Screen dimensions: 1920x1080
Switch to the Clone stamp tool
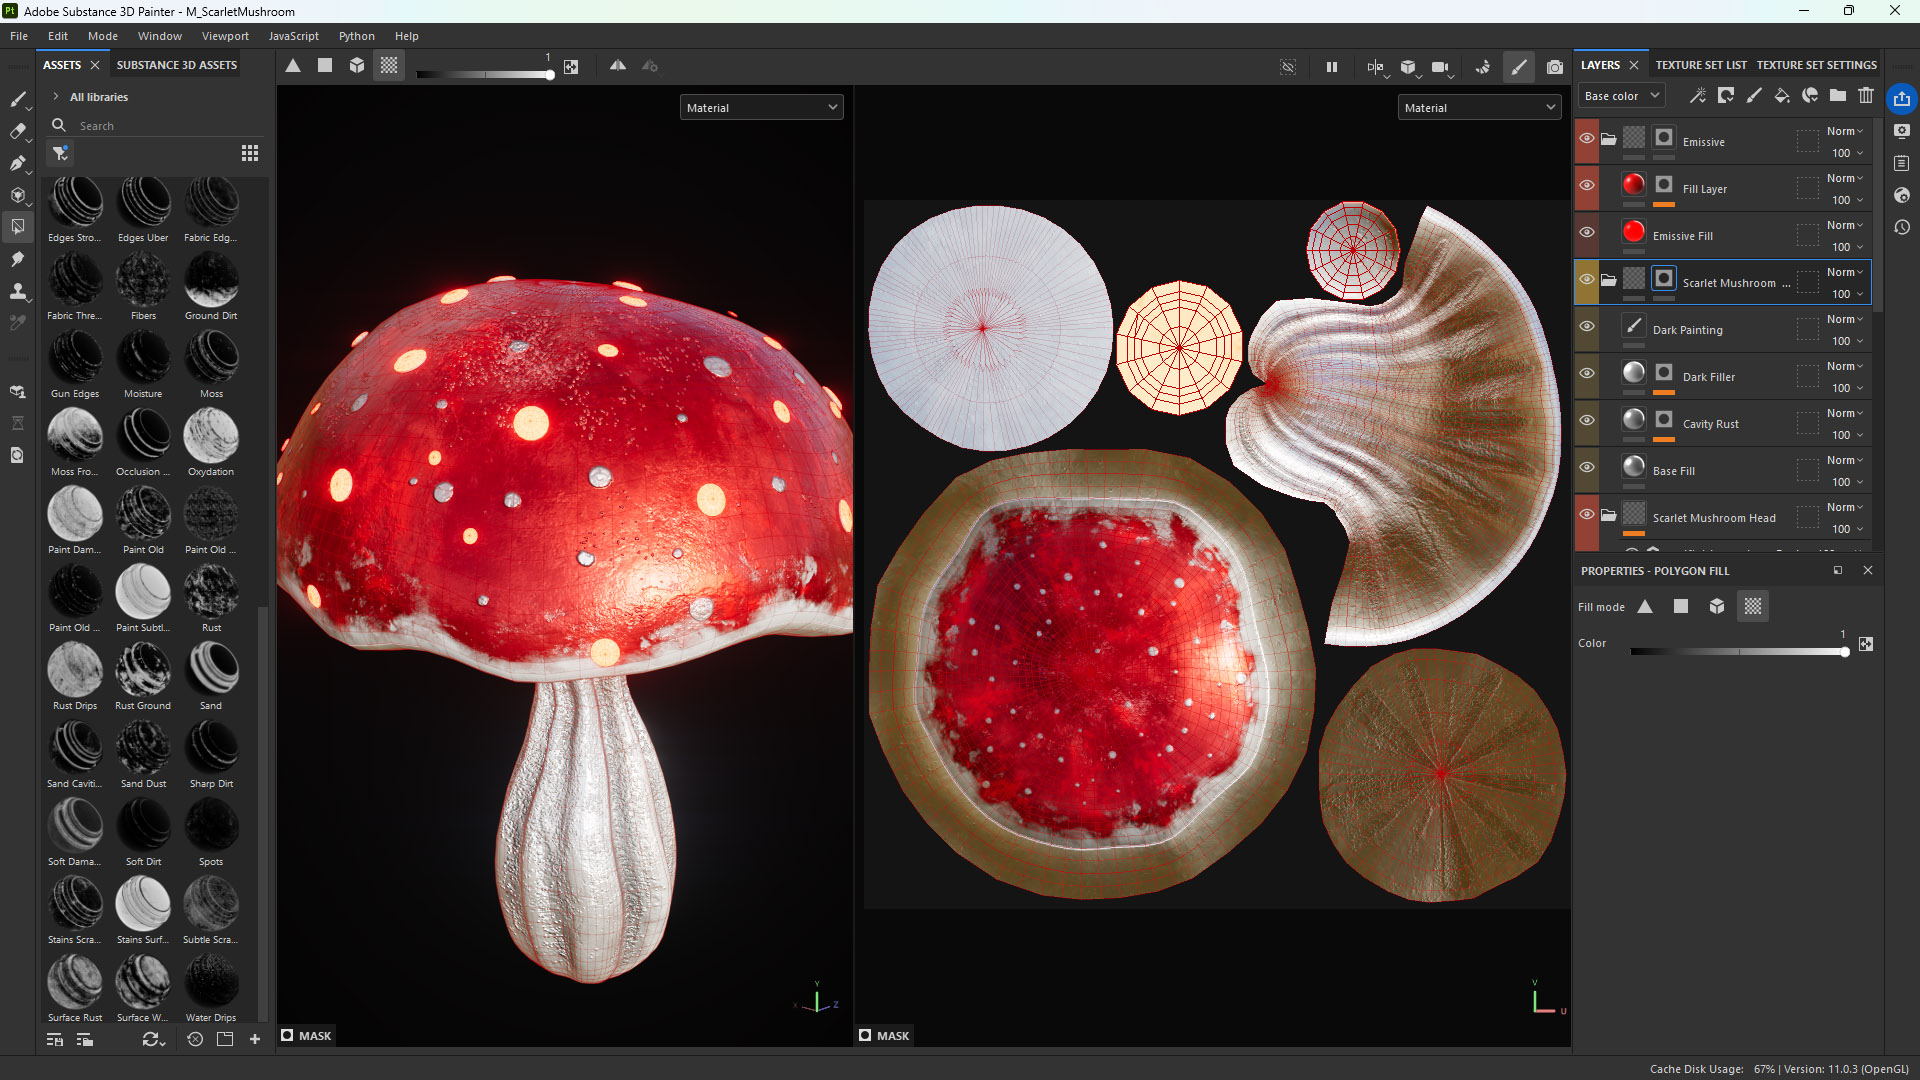click(x=18, y=292)
